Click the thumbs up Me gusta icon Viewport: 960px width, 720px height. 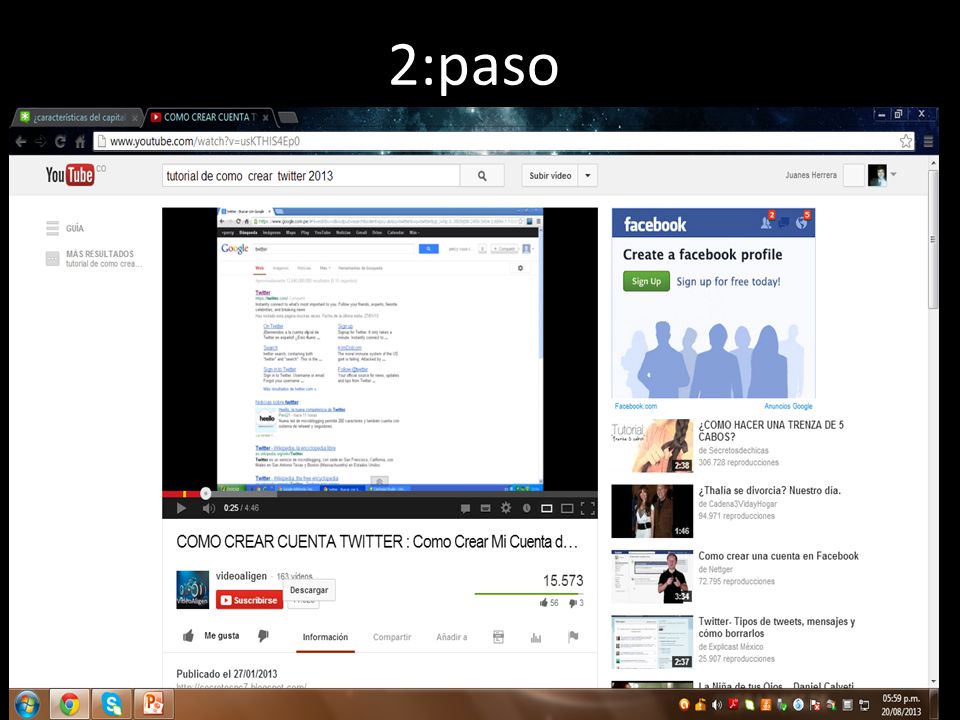coord(188,636)
